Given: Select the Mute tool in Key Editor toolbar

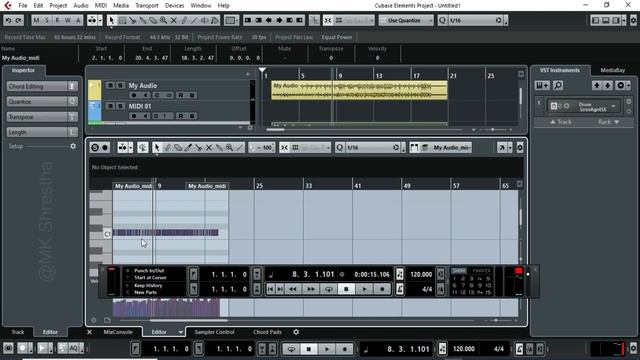Looking at the screenshot, I should [209, 147].
